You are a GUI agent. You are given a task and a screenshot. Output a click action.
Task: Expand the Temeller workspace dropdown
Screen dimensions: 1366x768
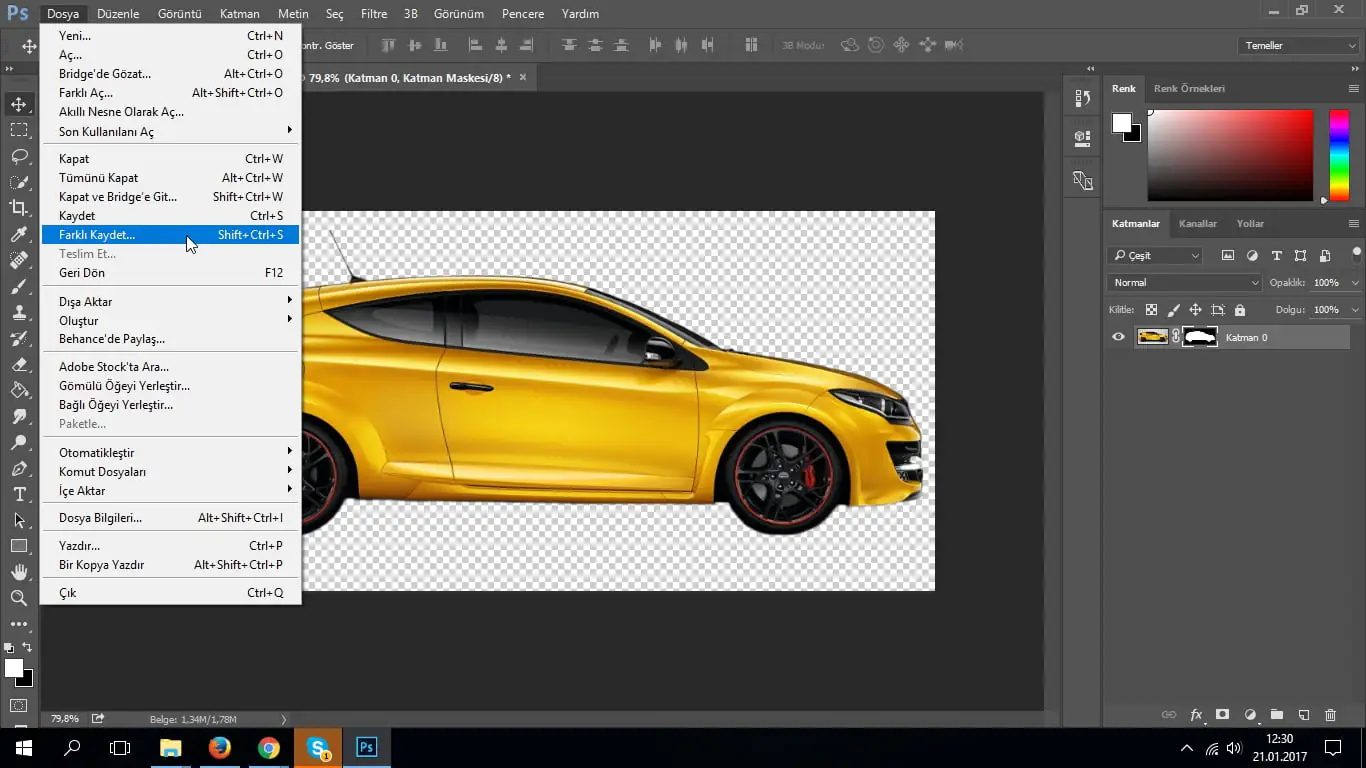1297,46
